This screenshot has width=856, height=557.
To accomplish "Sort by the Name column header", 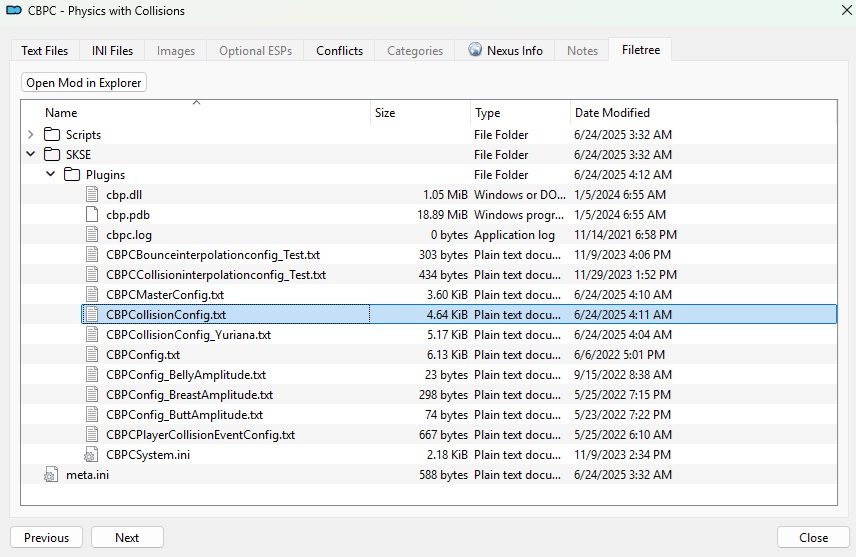I will point(196,112).
